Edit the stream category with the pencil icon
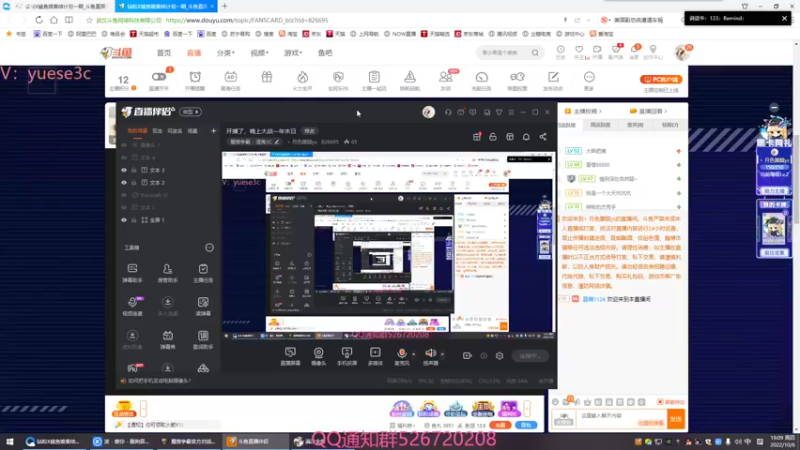 (277, 142)
